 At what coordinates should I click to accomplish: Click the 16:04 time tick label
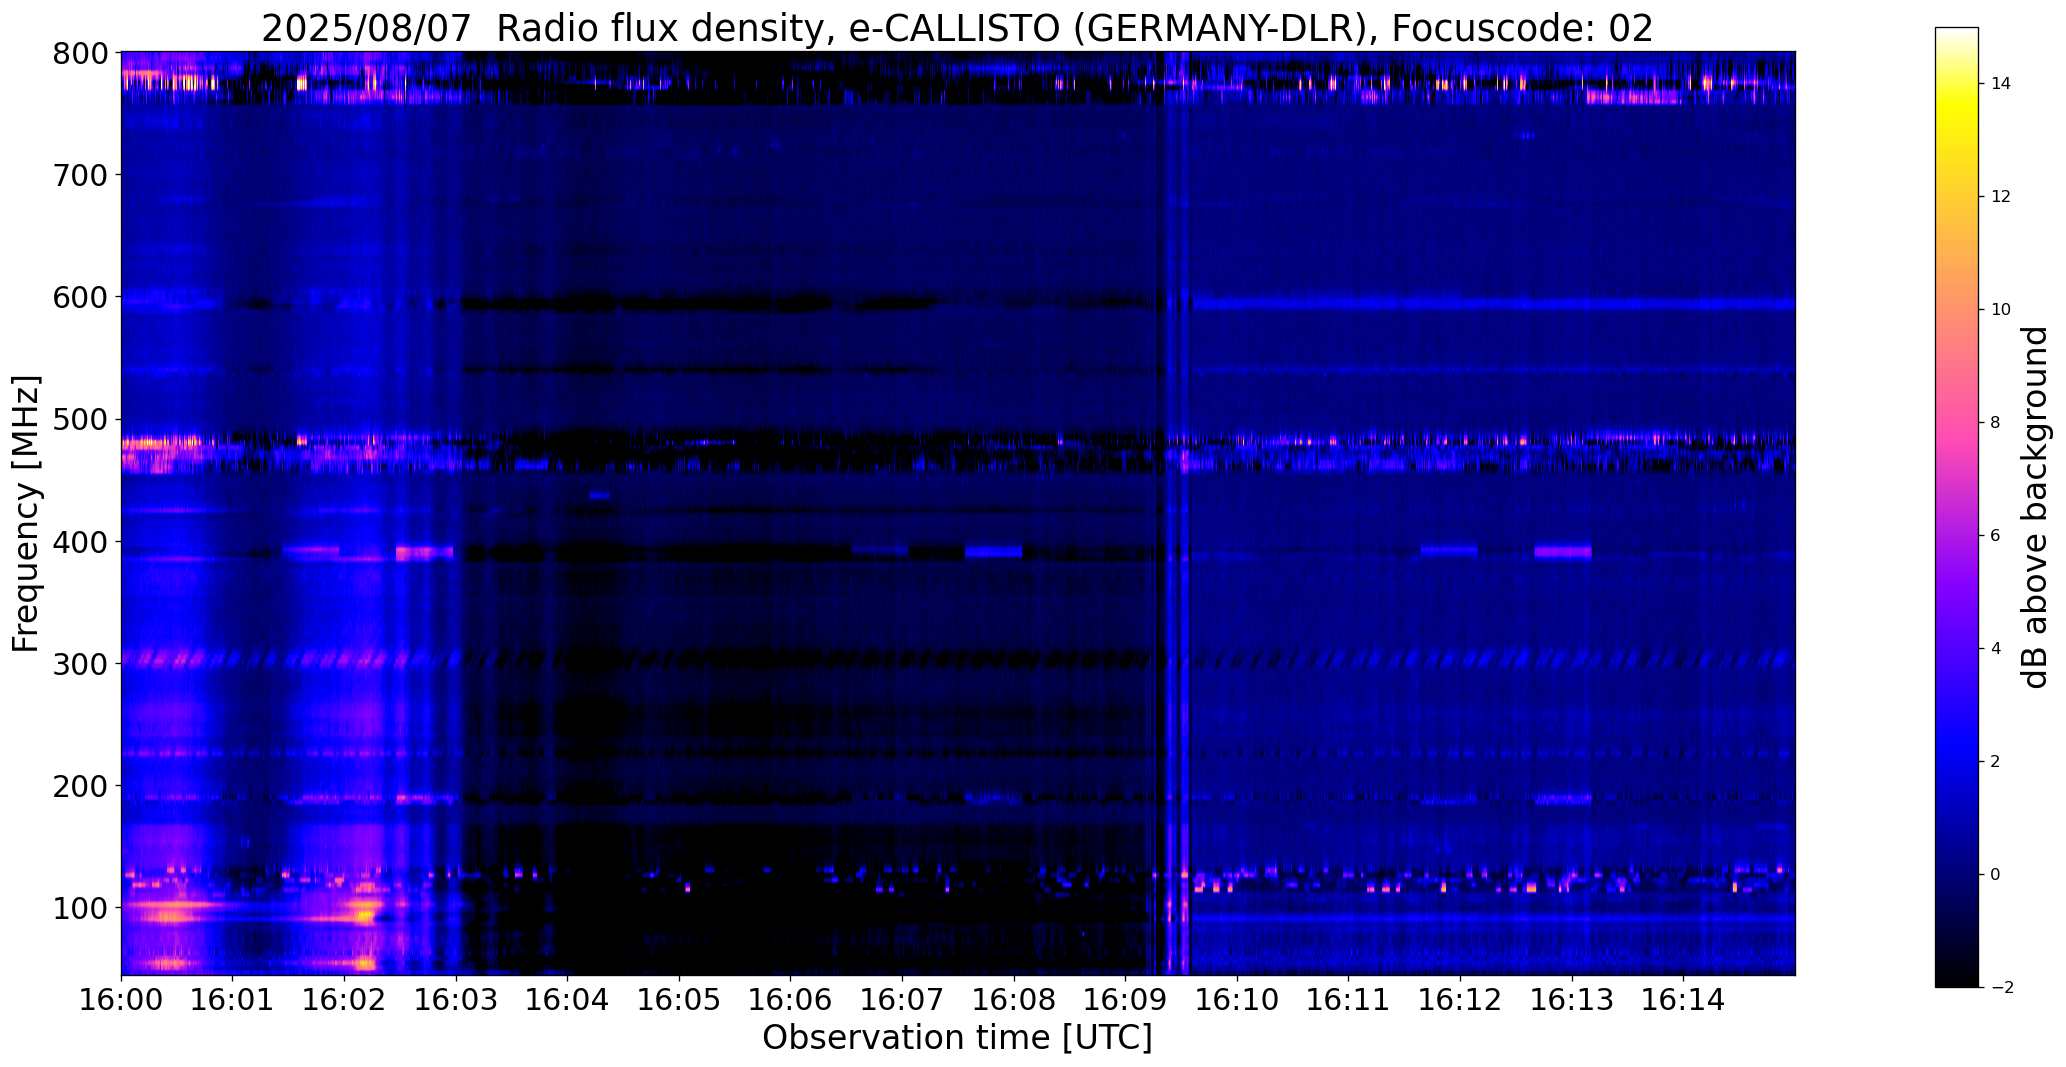tap(568, 1000)
